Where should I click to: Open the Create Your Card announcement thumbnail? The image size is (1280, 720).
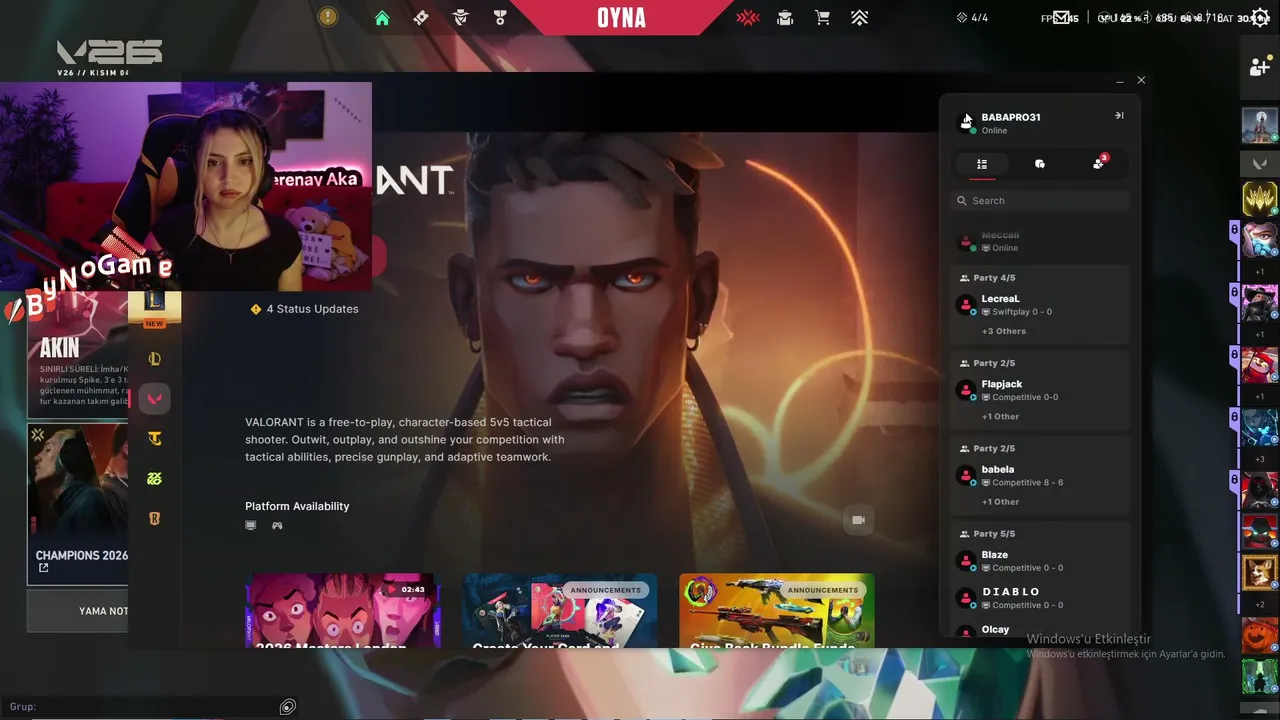pyautogui.click(x=560, y=610)
